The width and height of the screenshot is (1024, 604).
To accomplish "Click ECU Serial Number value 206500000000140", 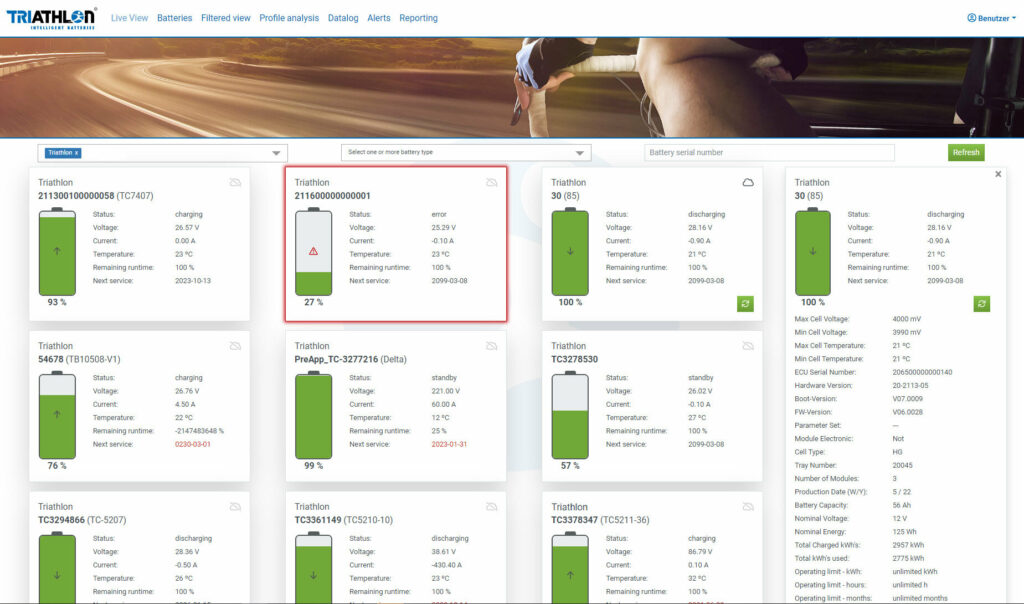I will point(922,372).
